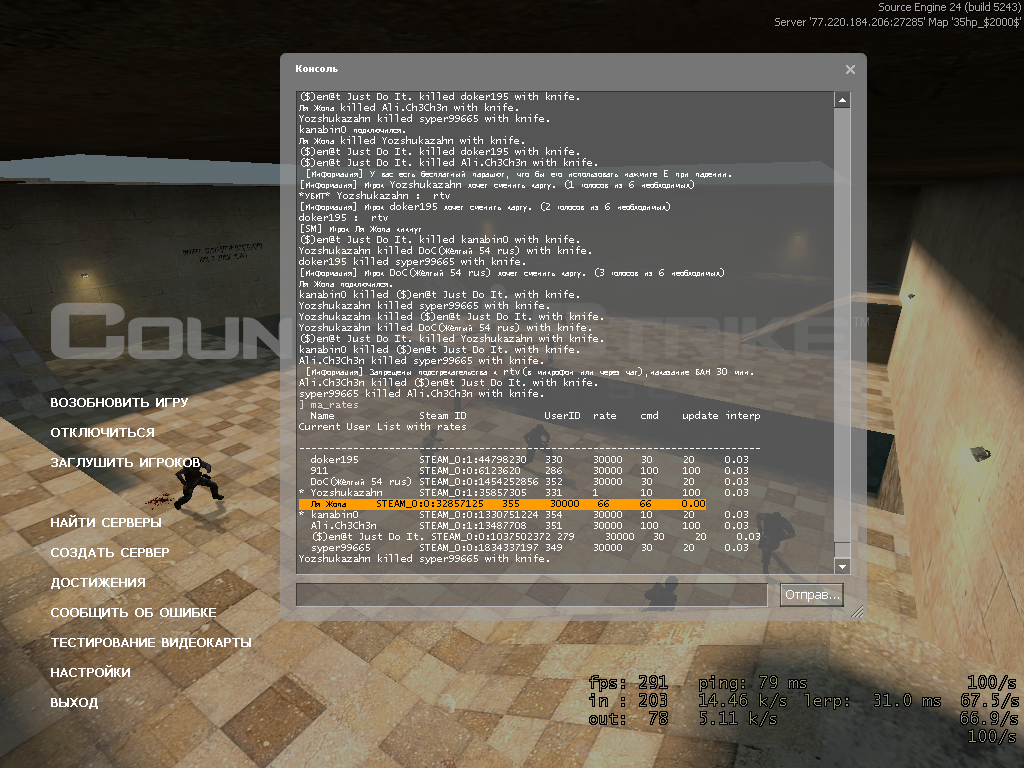The height and width of the screenshot is (768, 1024).
Task: Open ДОСТИЖЕНИЯ achievements
Action: (x=98, y=583)
